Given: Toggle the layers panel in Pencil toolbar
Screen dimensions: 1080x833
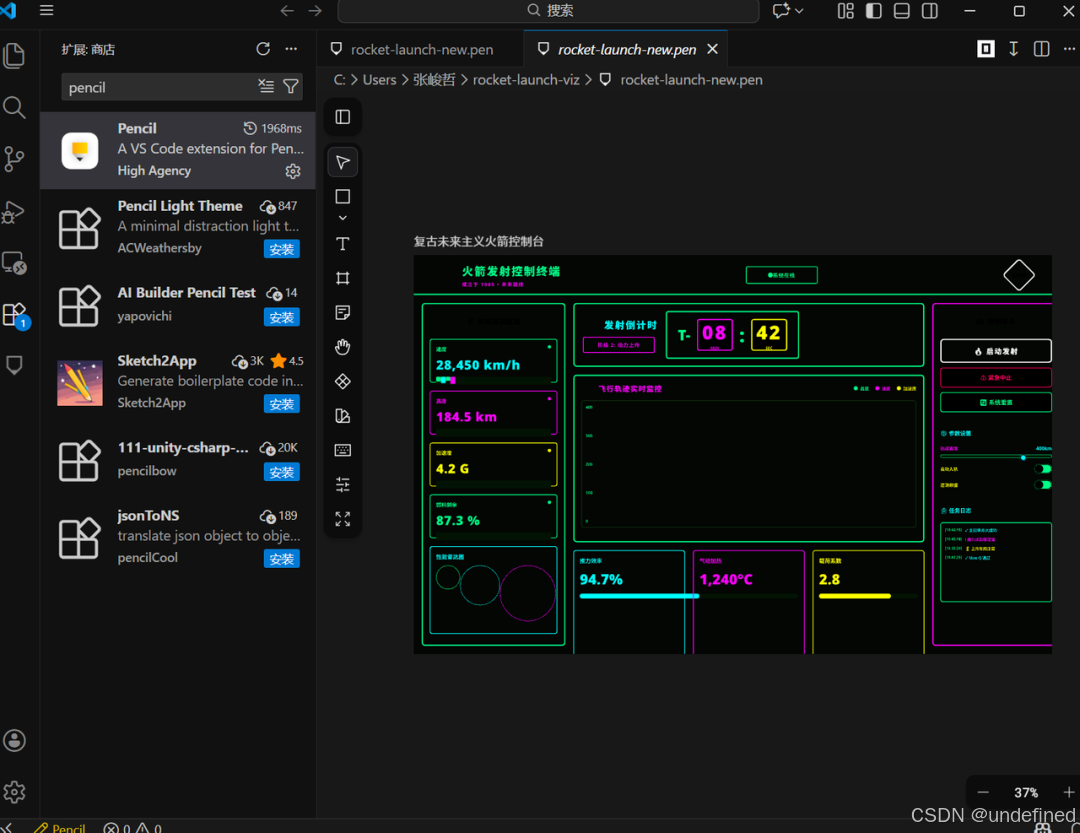Looking at the screenshot, I should 343,117.
